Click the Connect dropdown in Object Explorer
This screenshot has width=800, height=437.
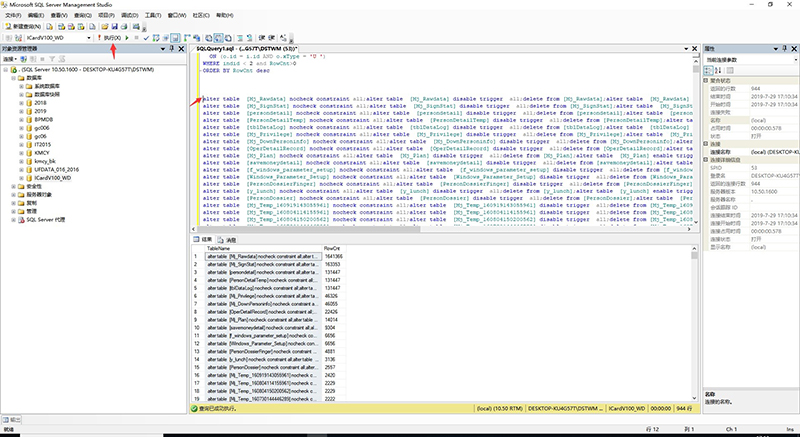(10, 59)
